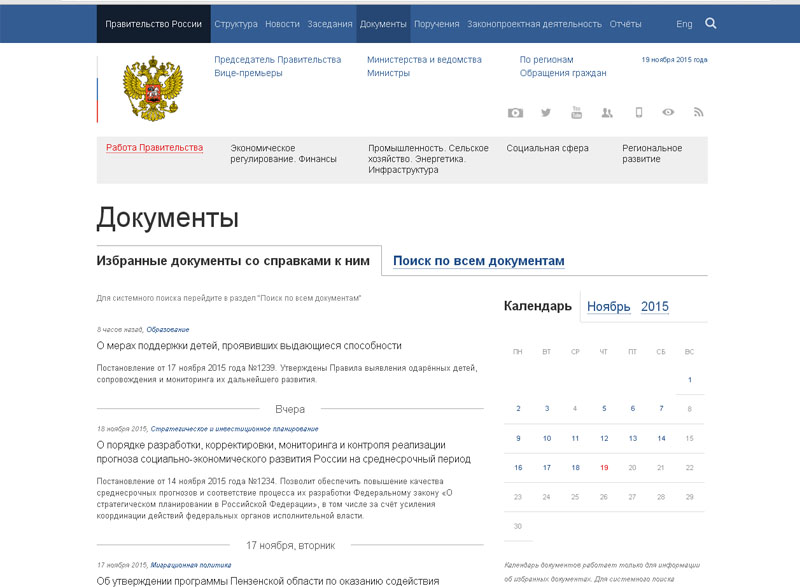Open the mobile phone version icon
The height and width of the screenshot is (587, 800).
click(x=638, y=113)
